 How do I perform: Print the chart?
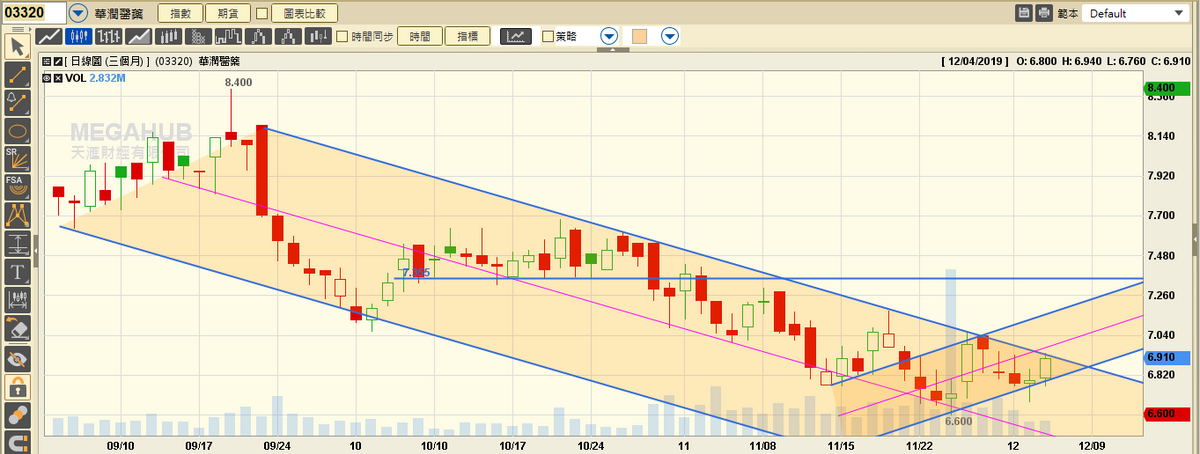coord(1044,13)
